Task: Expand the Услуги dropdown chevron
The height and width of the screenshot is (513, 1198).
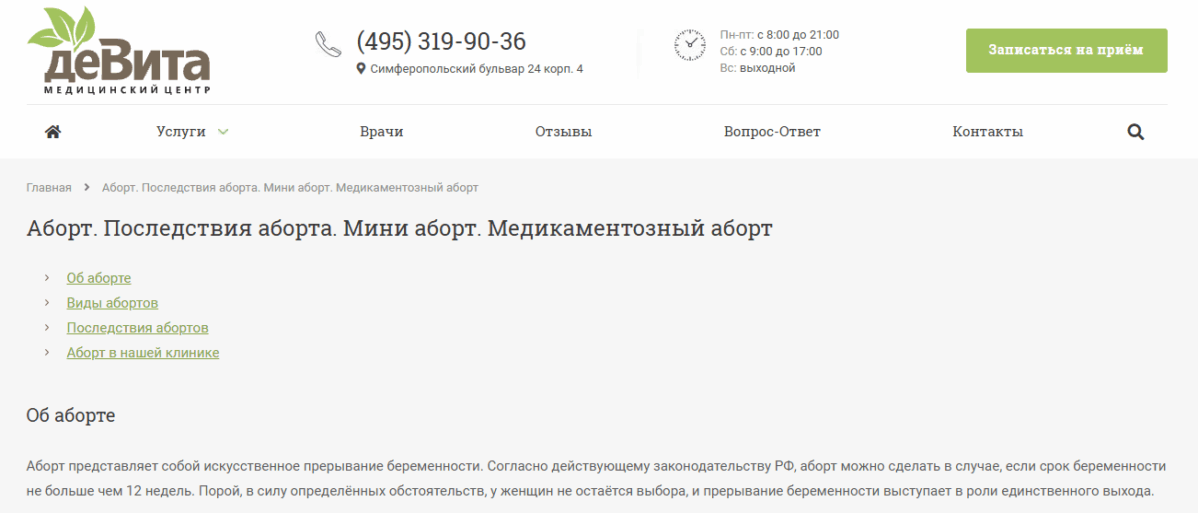Action: 223,131
